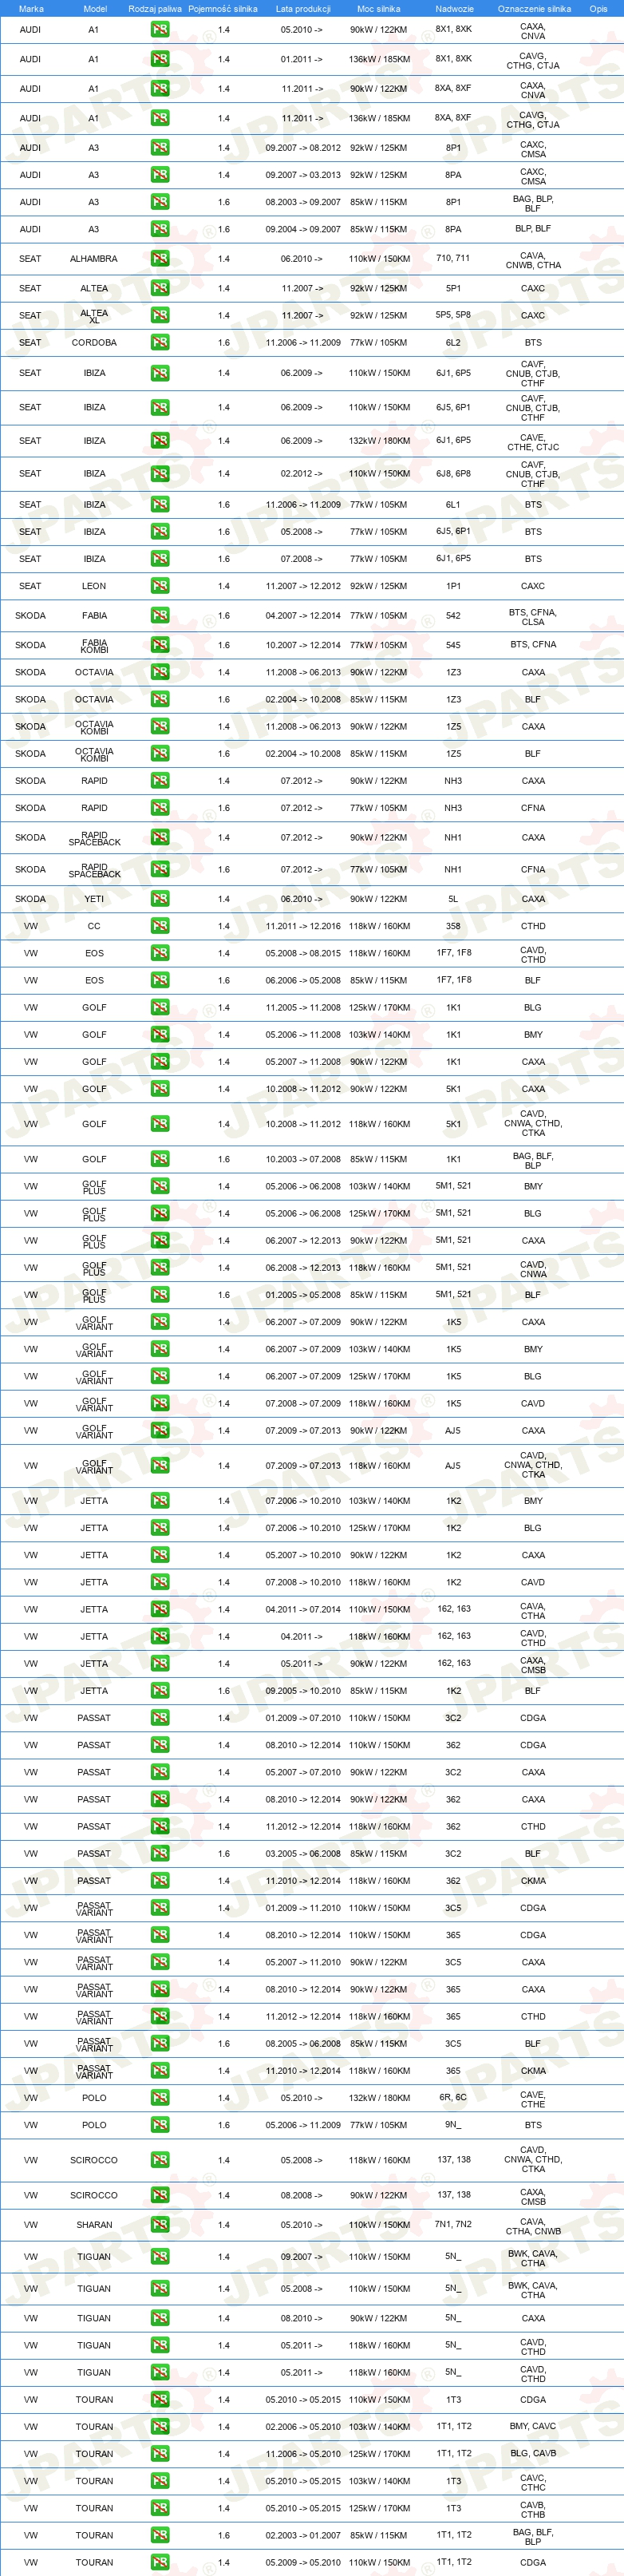Image resolution: width=624 pixels, height=2576 pixels.
Task: Click production years '11.2011 -> 12.2016'
Action: pyautogui.click(x=303, y=926)
